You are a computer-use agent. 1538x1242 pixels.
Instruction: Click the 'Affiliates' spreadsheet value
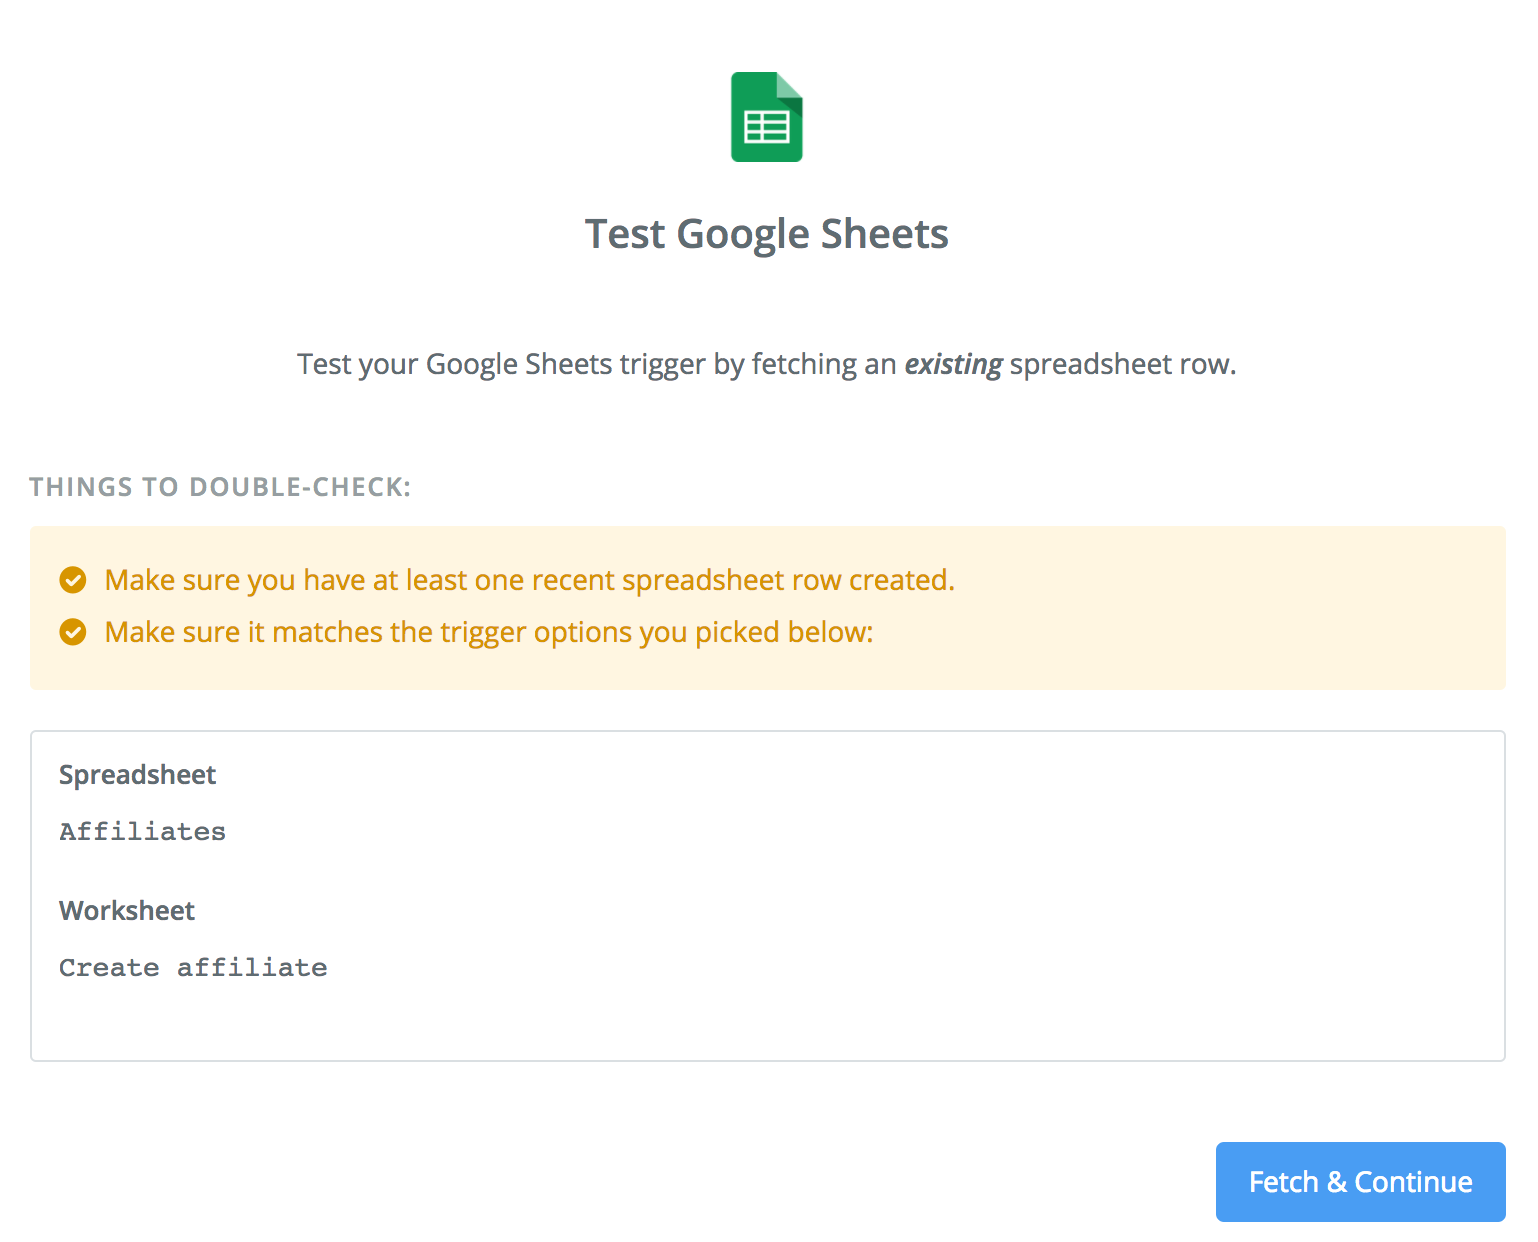(142, 831)
